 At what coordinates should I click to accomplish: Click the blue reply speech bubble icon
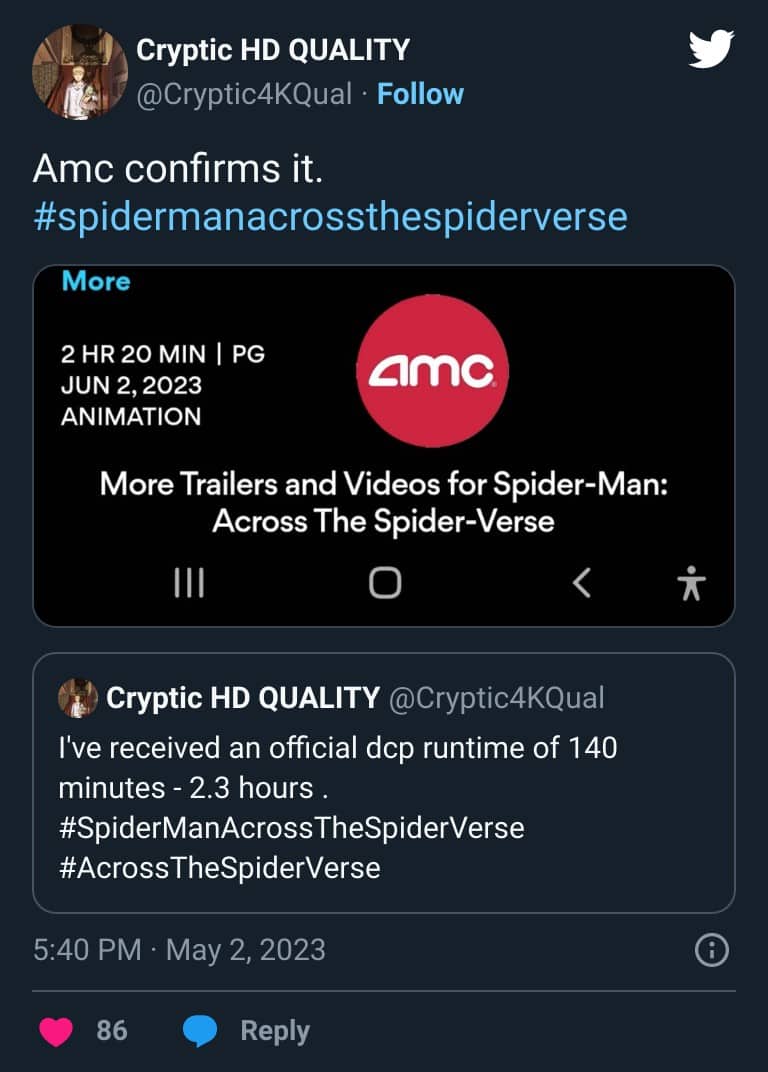tap(200, 1031)
